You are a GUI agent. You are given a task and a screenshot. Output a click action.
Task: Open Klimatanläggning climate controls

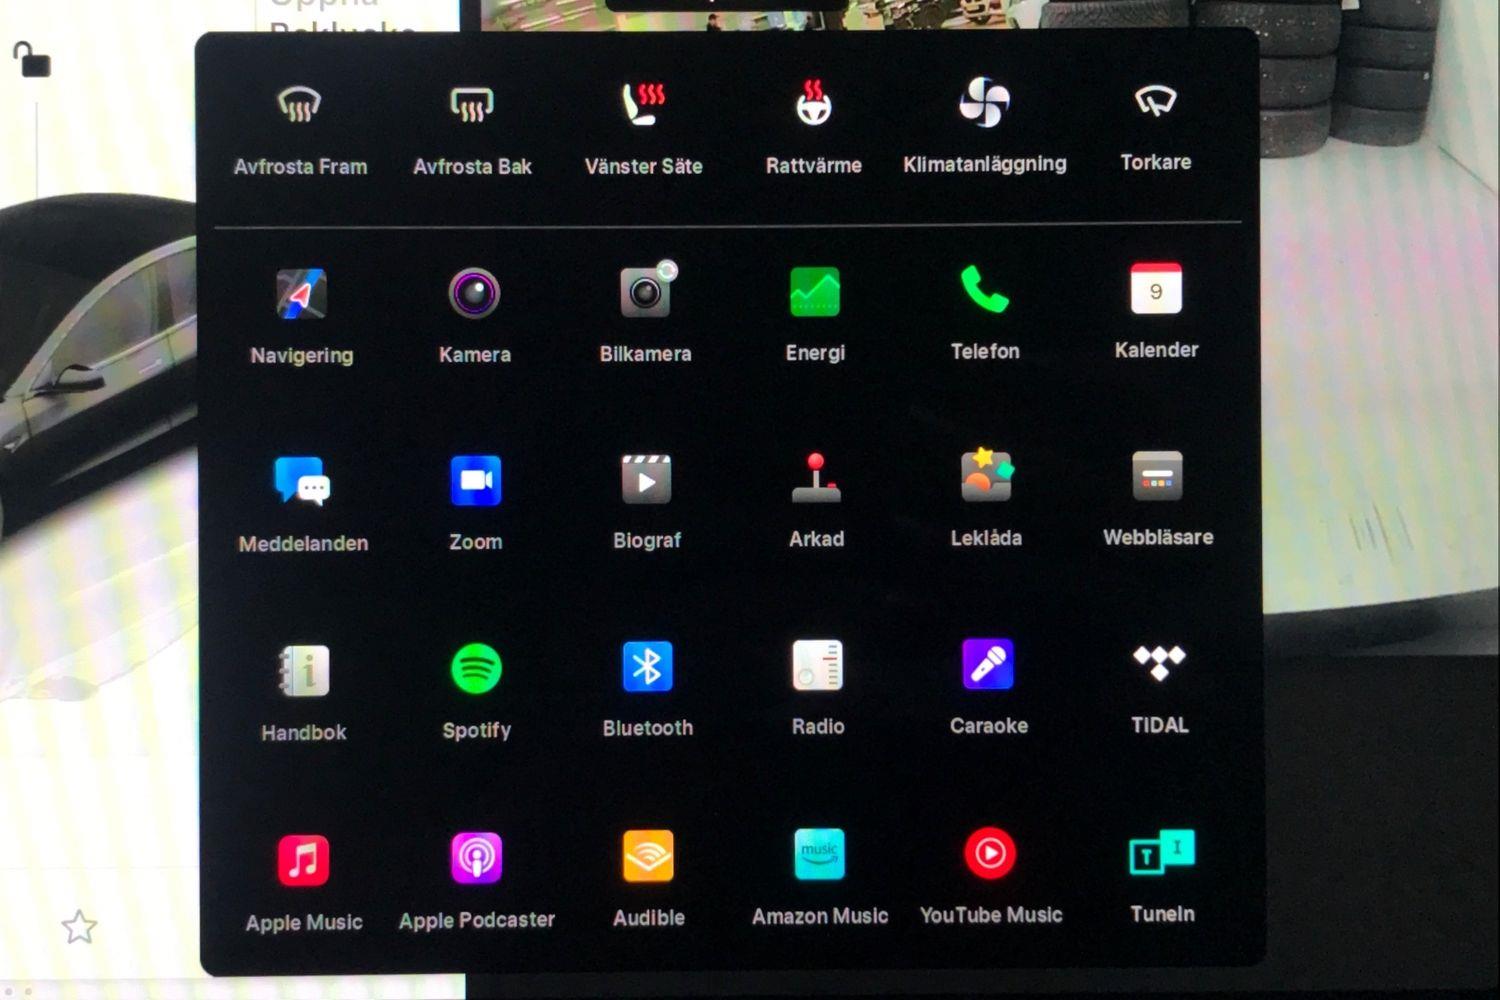(984, 103)
